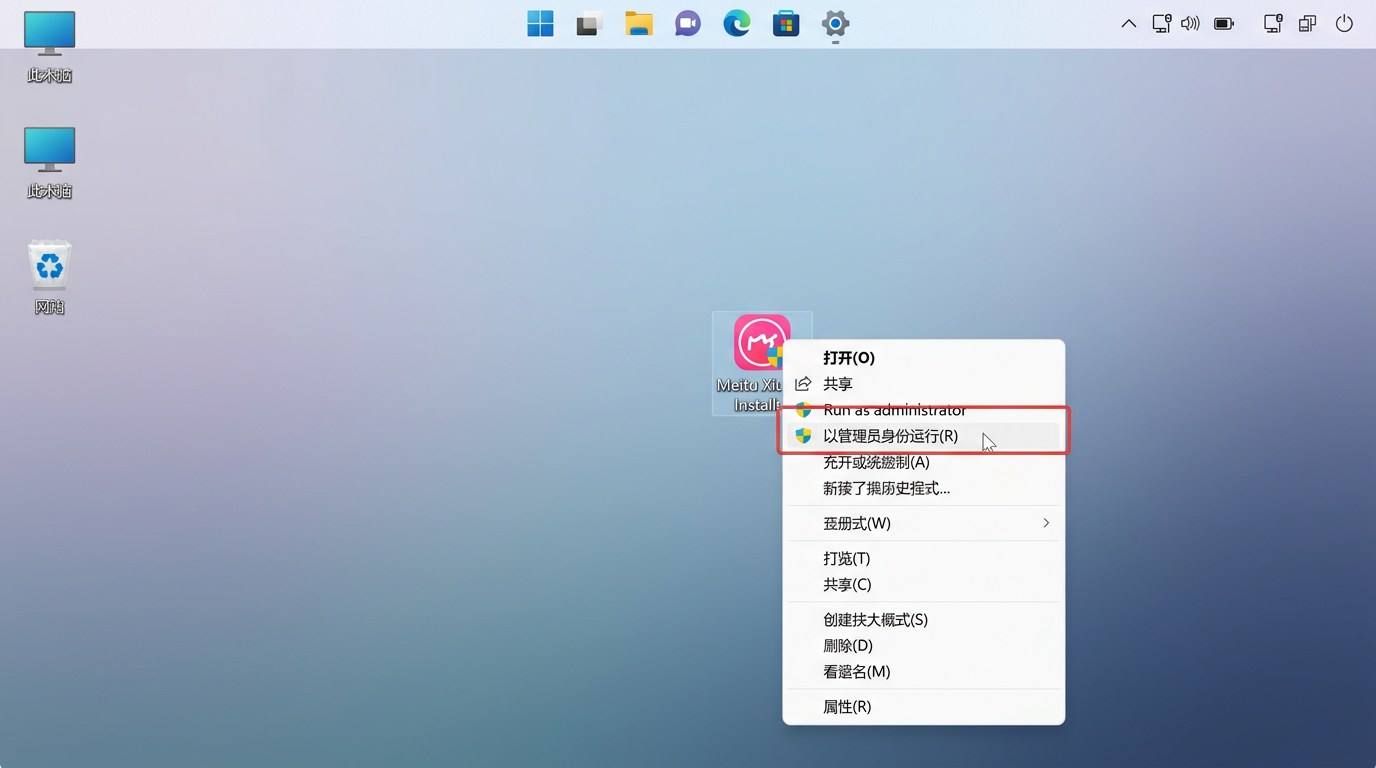Image resolution: width=1376 pixels, height=768 pixels.
Task: Open the volume speaker icon
Action: [1190, 24]
